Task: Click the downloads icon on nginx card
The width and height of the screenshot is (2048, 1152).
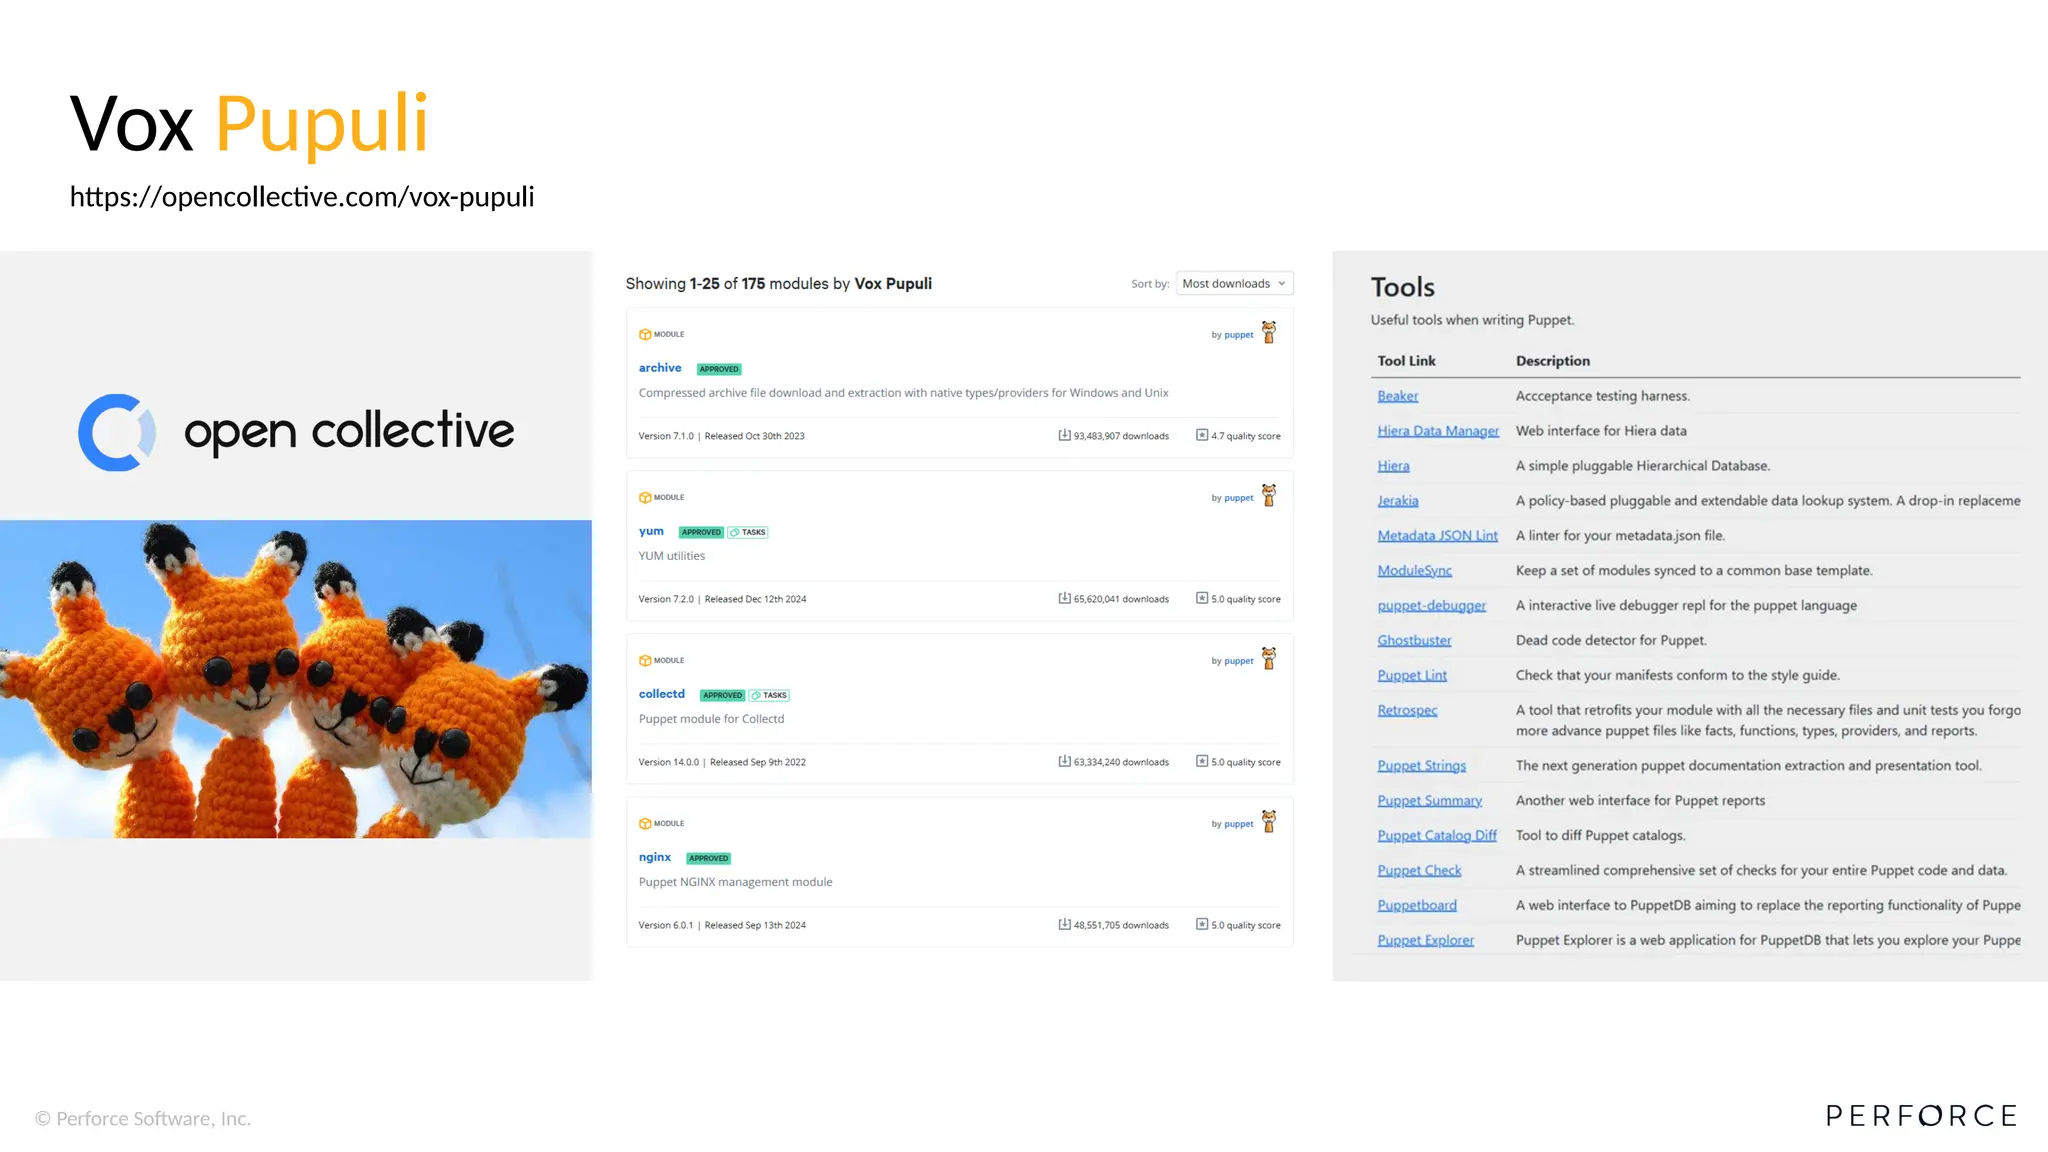Action: (1064, 924)
